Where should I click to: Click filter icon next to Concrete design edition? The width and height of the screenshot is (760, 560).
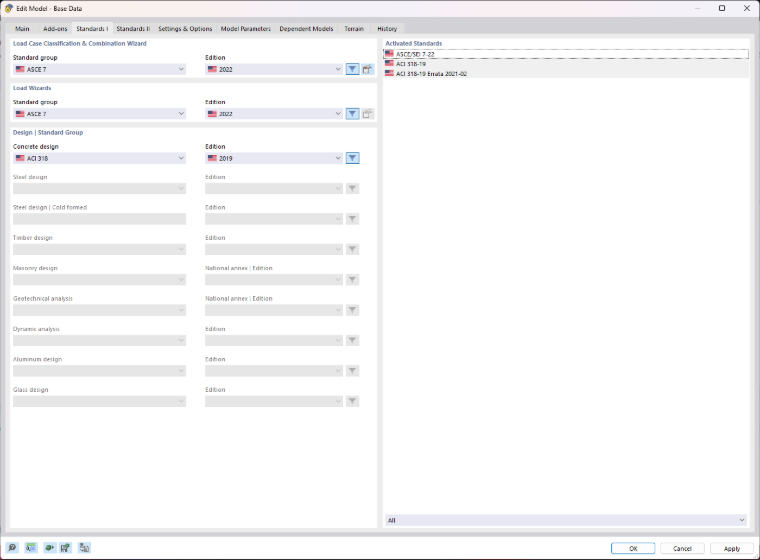click(352, 159)
